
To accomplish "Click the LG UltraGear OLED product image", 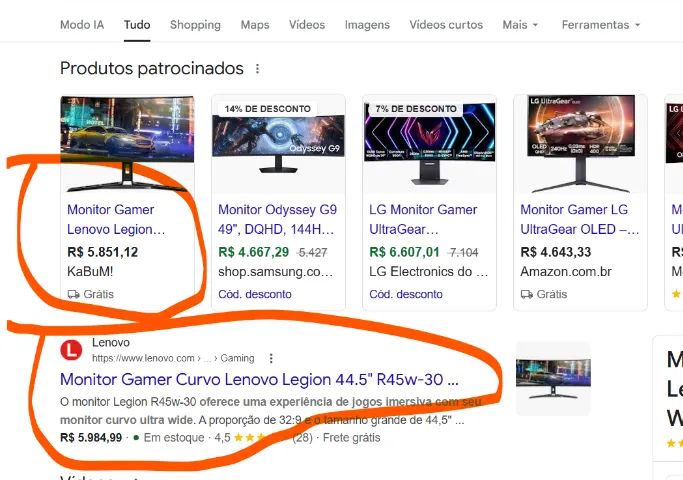I will point(580,144).
